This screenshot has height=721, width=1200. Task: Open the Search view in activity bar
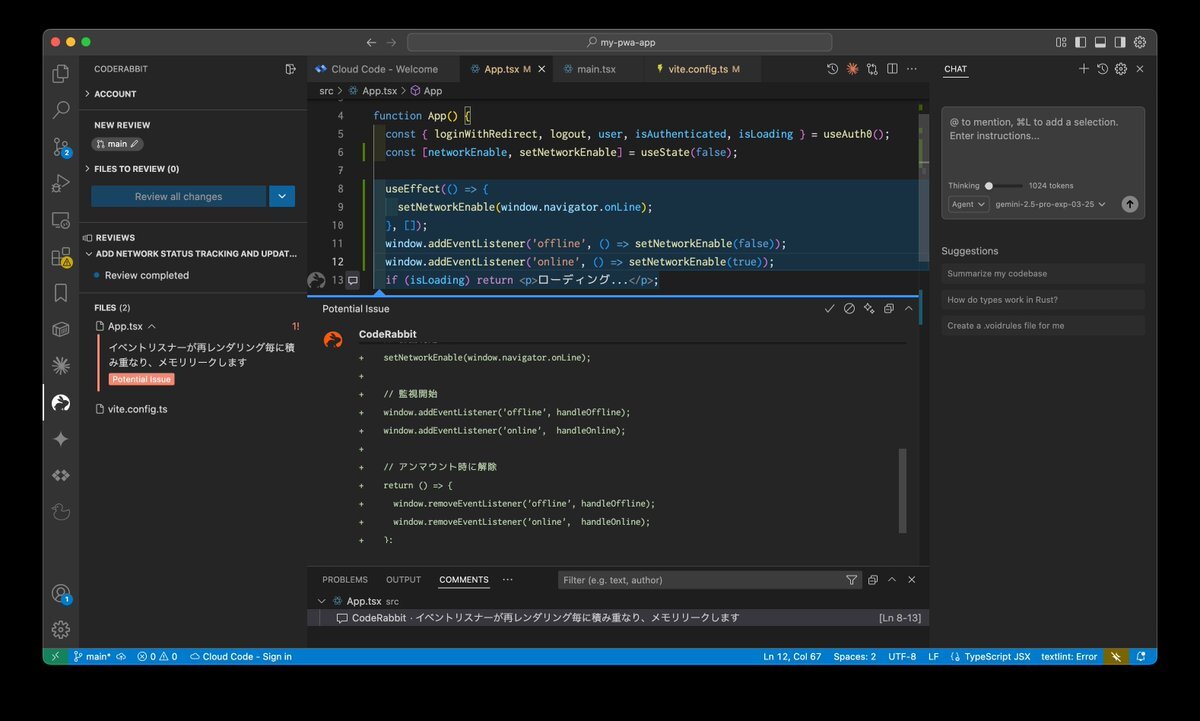pyautogui.click(x=61, y=110)
